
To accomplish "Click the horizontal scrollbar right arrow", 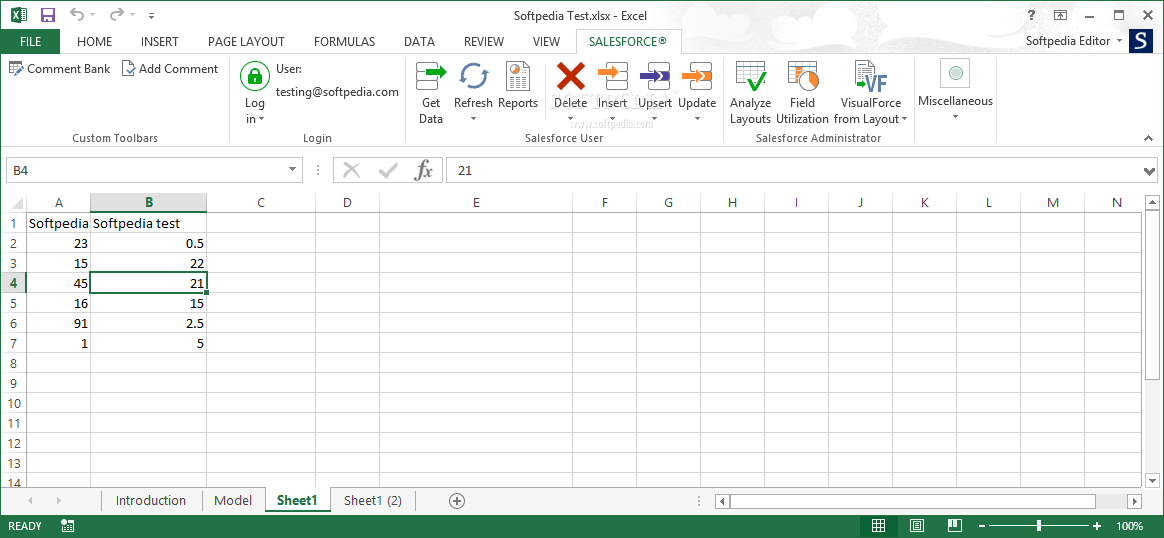I will click(x=1134, y=502).
